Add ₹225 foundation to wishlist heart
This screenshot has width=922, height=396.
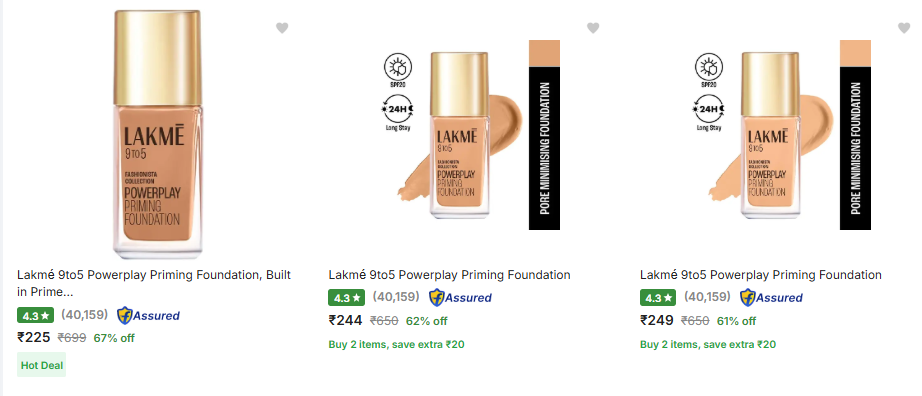282,28
